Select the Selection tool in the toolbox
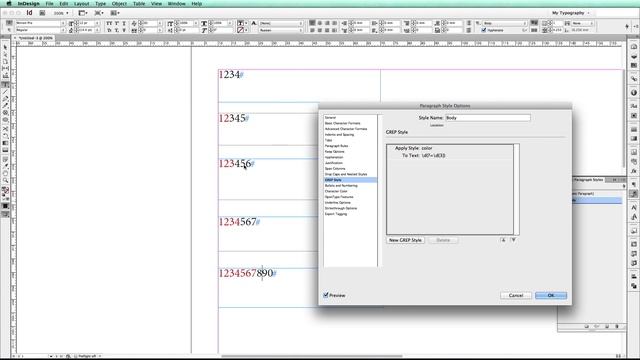 tap(5, 48)
